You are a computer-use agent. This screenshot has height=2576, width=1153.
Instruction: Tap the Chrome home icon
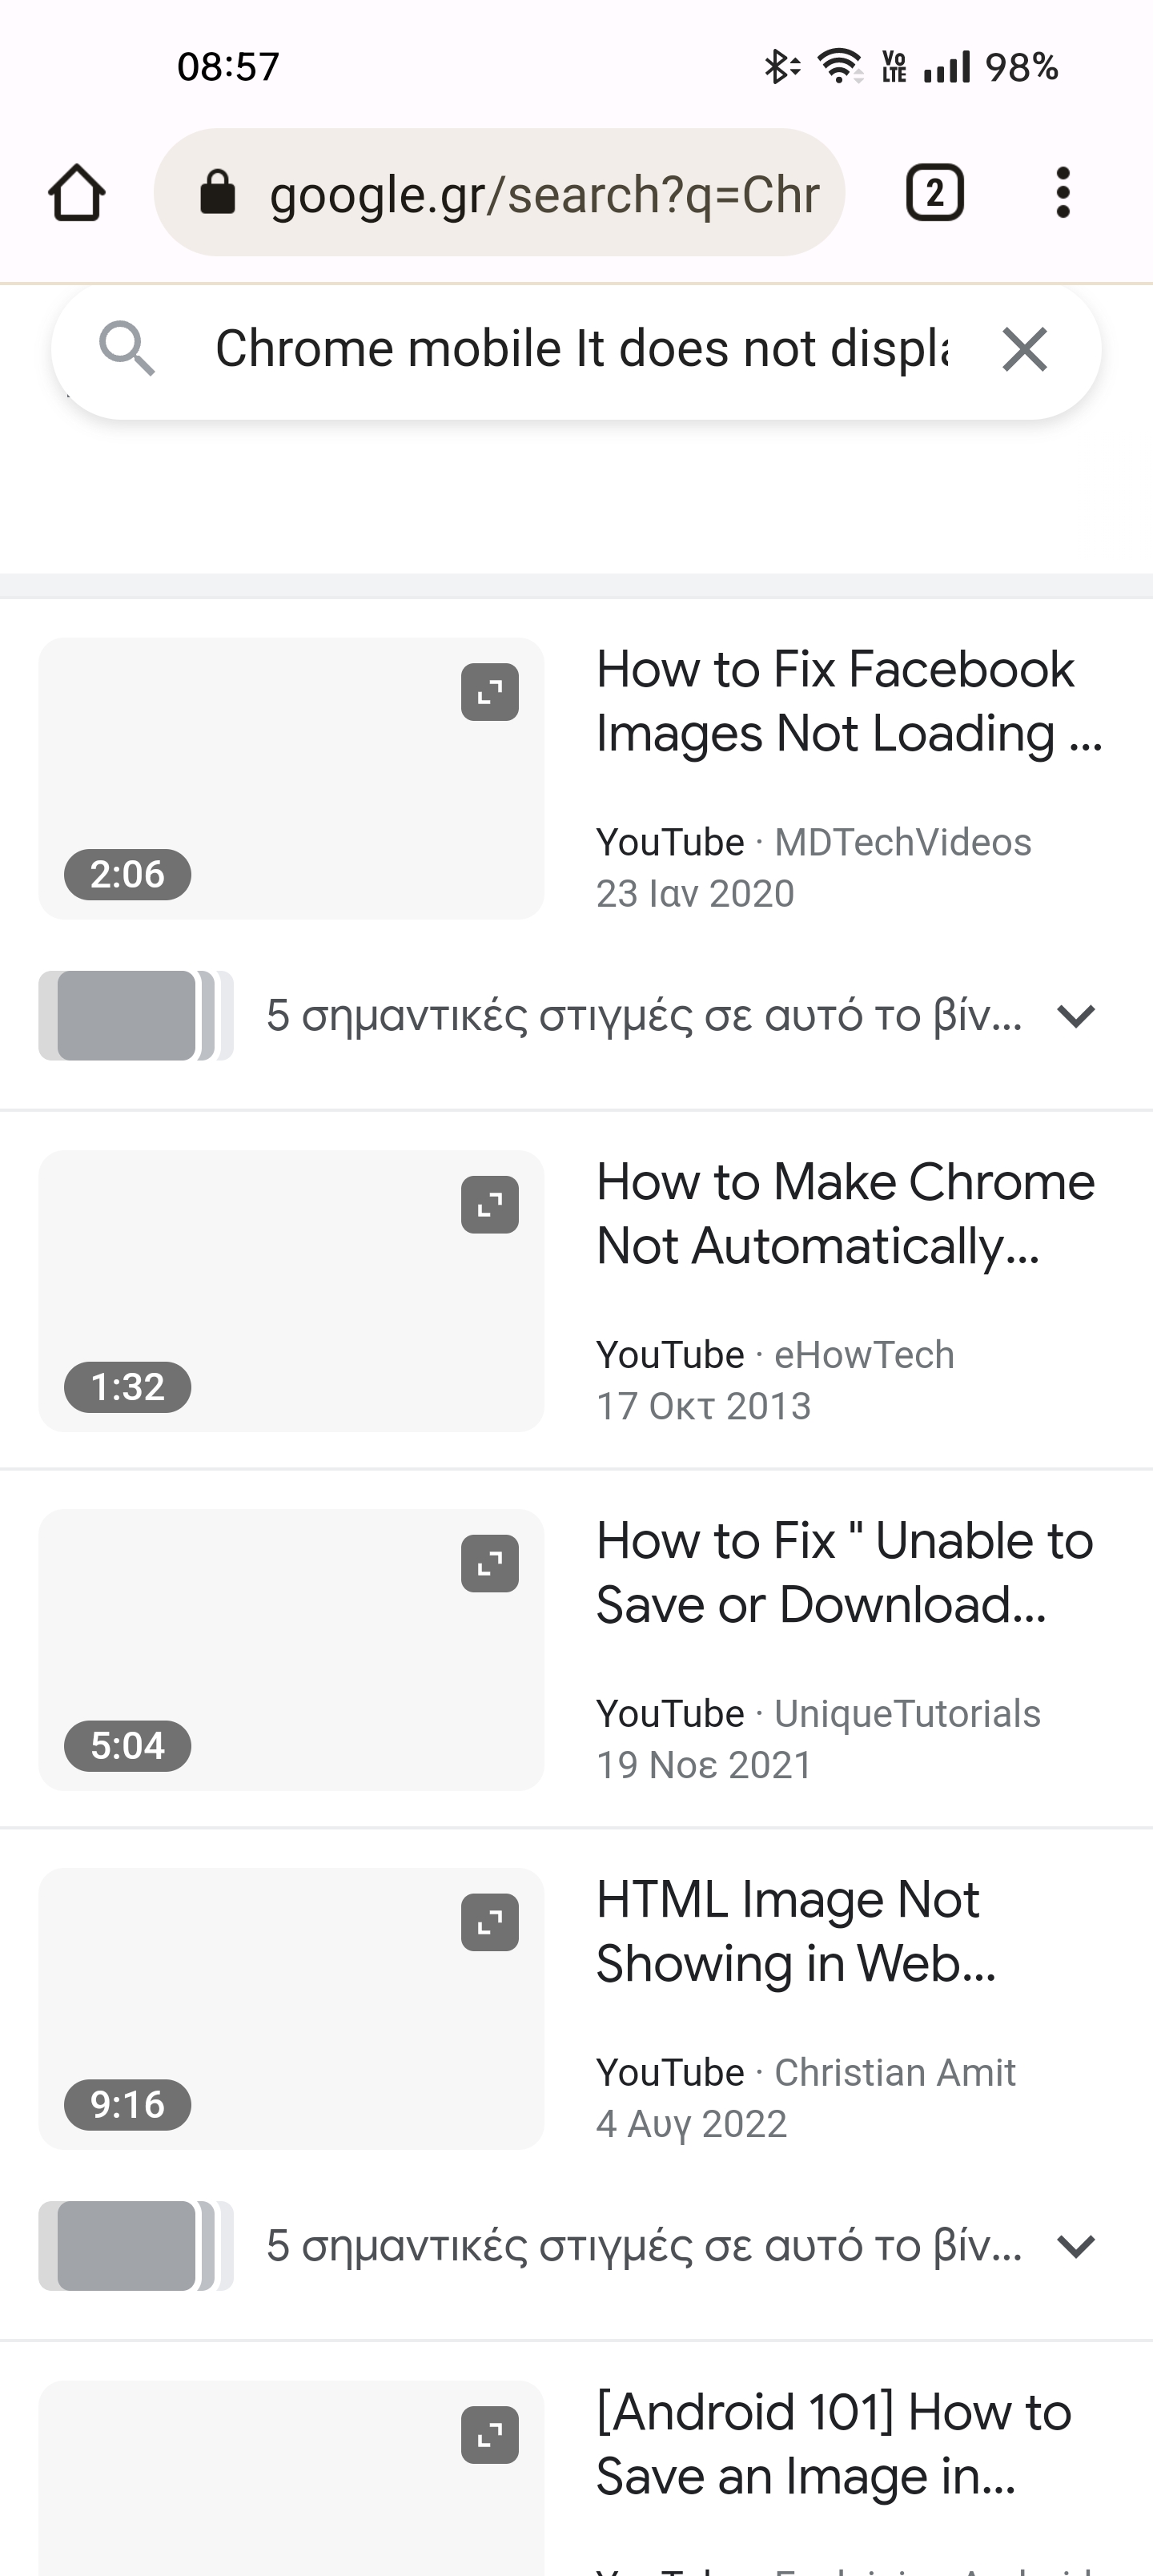pos(77,192)
